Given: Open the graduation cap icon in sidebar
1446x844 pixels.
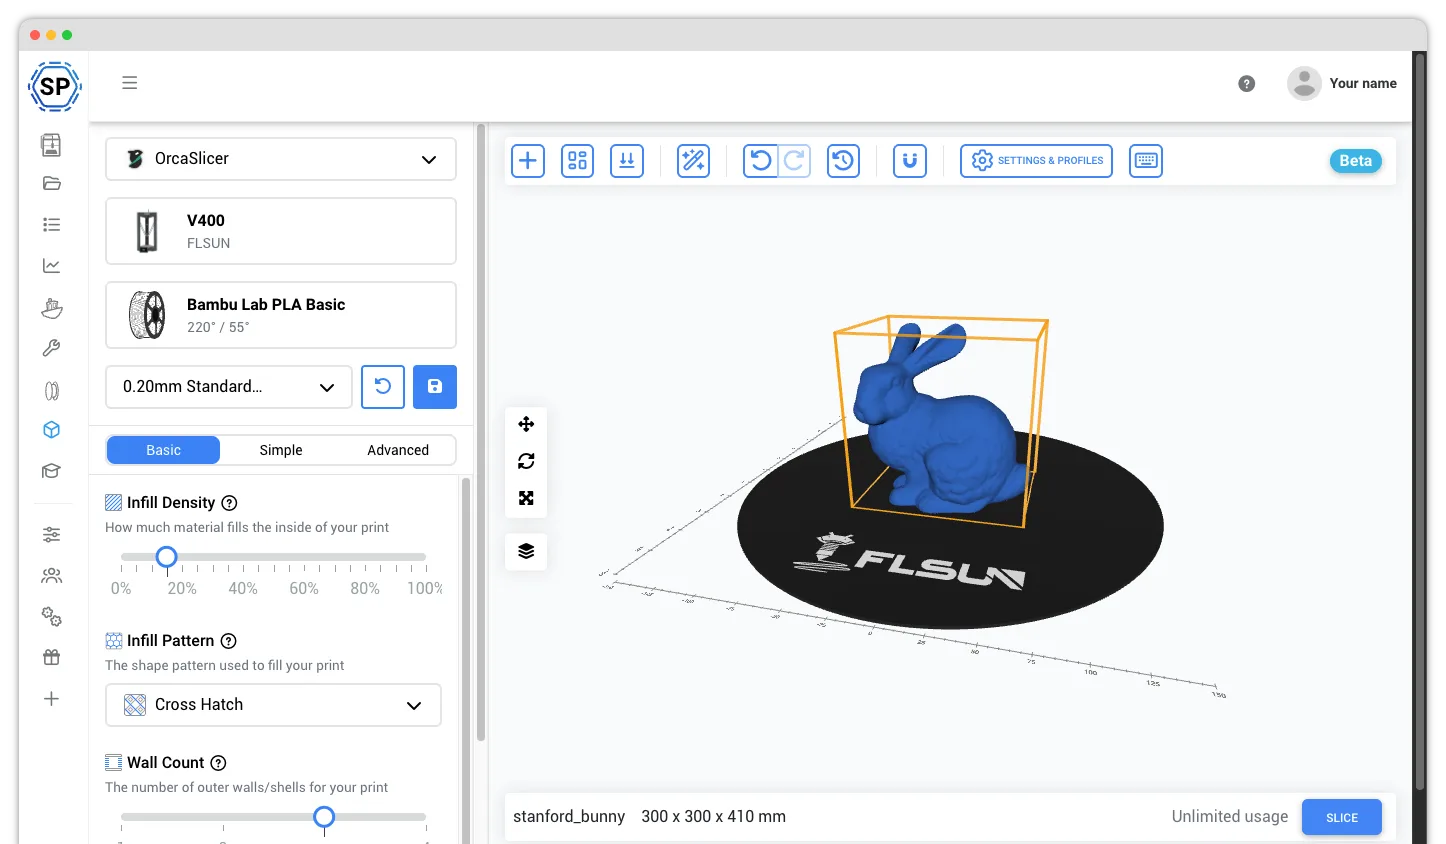Looking at the screenshot, I should click(x=52, y=471).
